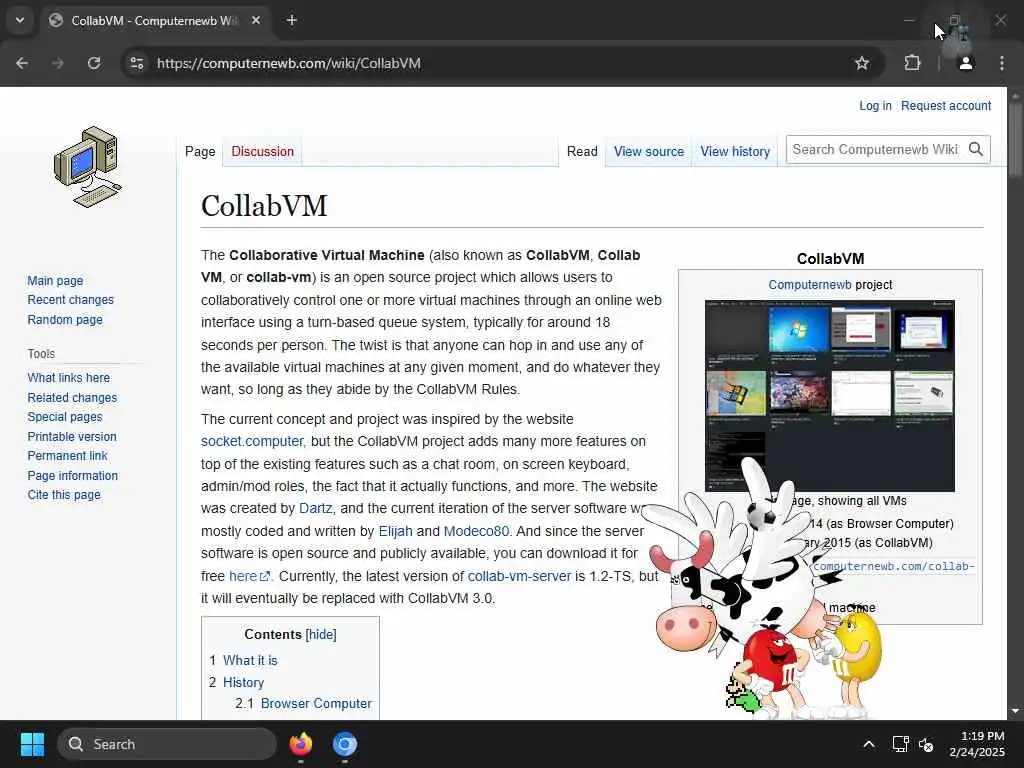
Task: Bookmark this page with the star
Action: pos(862,63)
